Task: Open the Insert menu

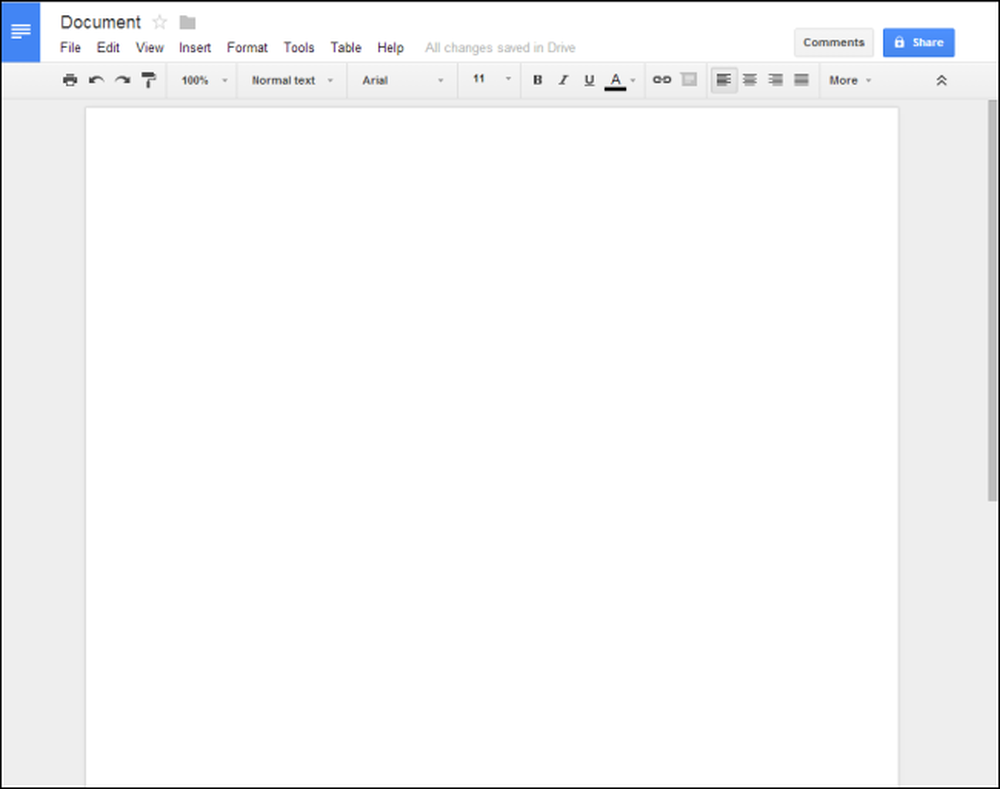Action: (195, 48)
